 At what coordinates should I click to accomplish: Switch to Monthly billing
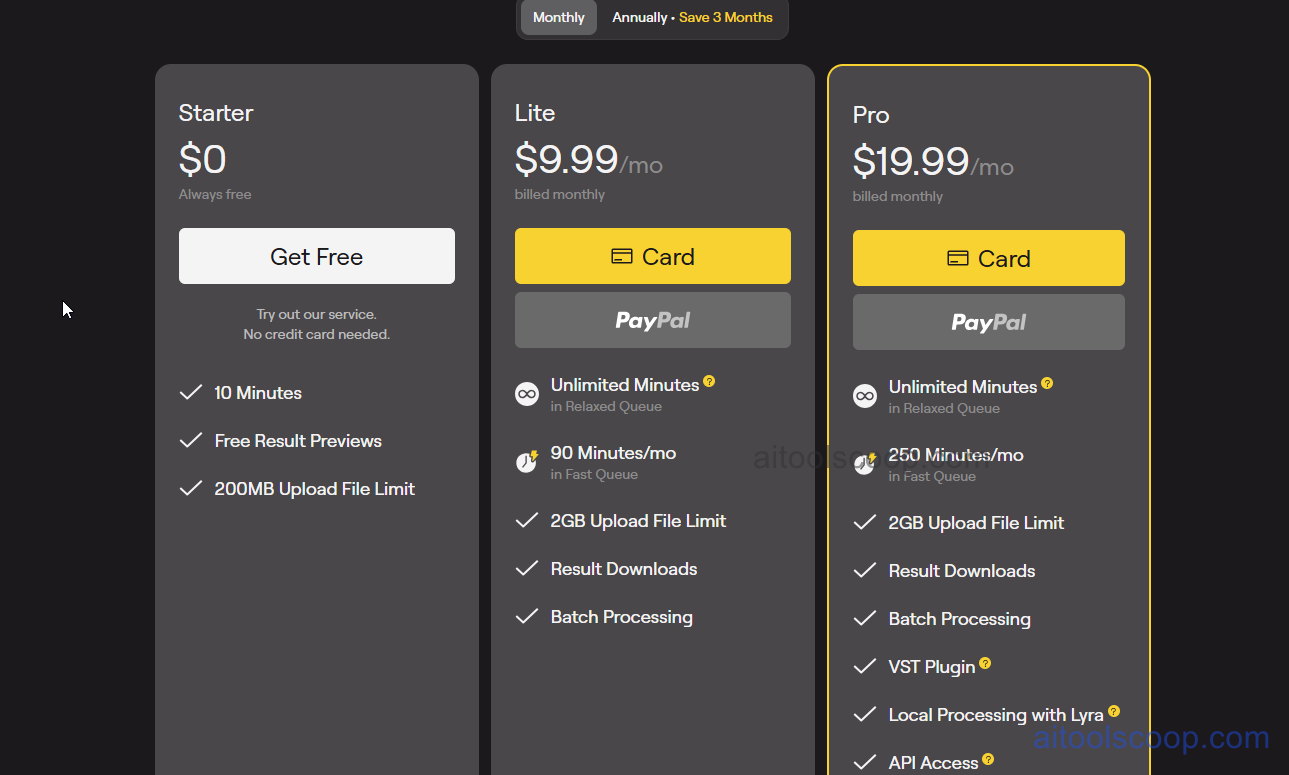[x=558, y=18]
